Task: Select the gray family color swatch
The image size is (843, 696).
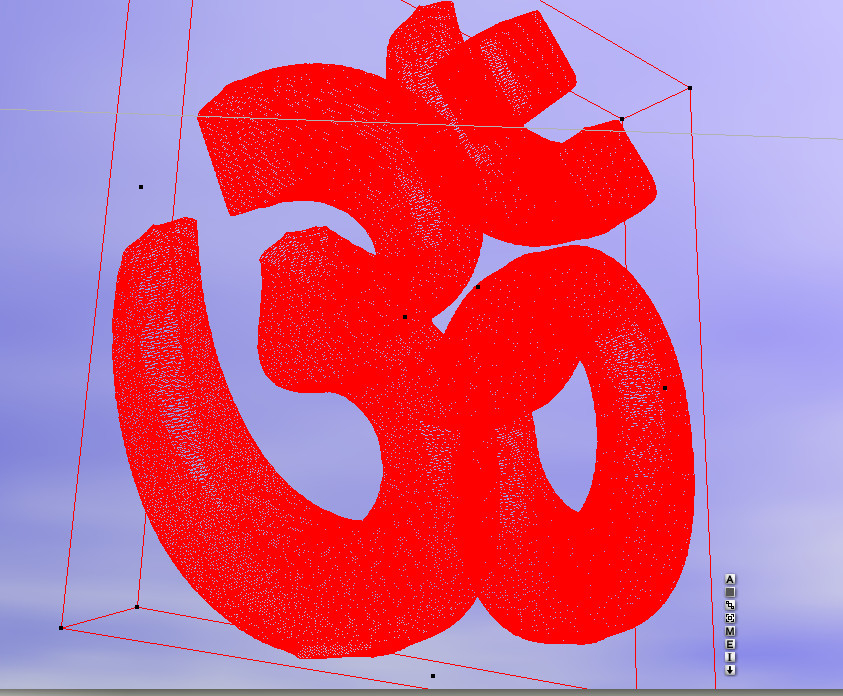Action: click(730, 591)
